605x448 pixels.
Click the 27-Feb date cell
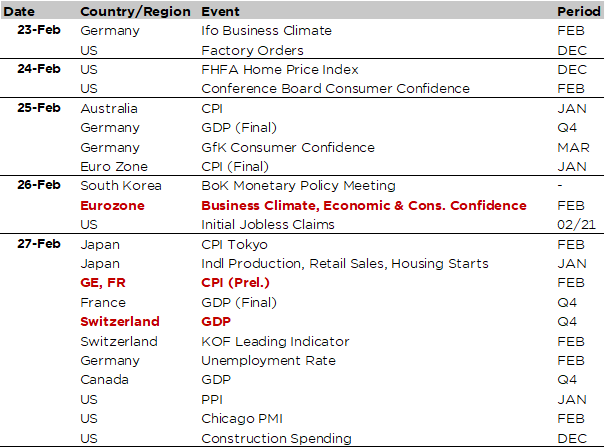click(37, 244)
